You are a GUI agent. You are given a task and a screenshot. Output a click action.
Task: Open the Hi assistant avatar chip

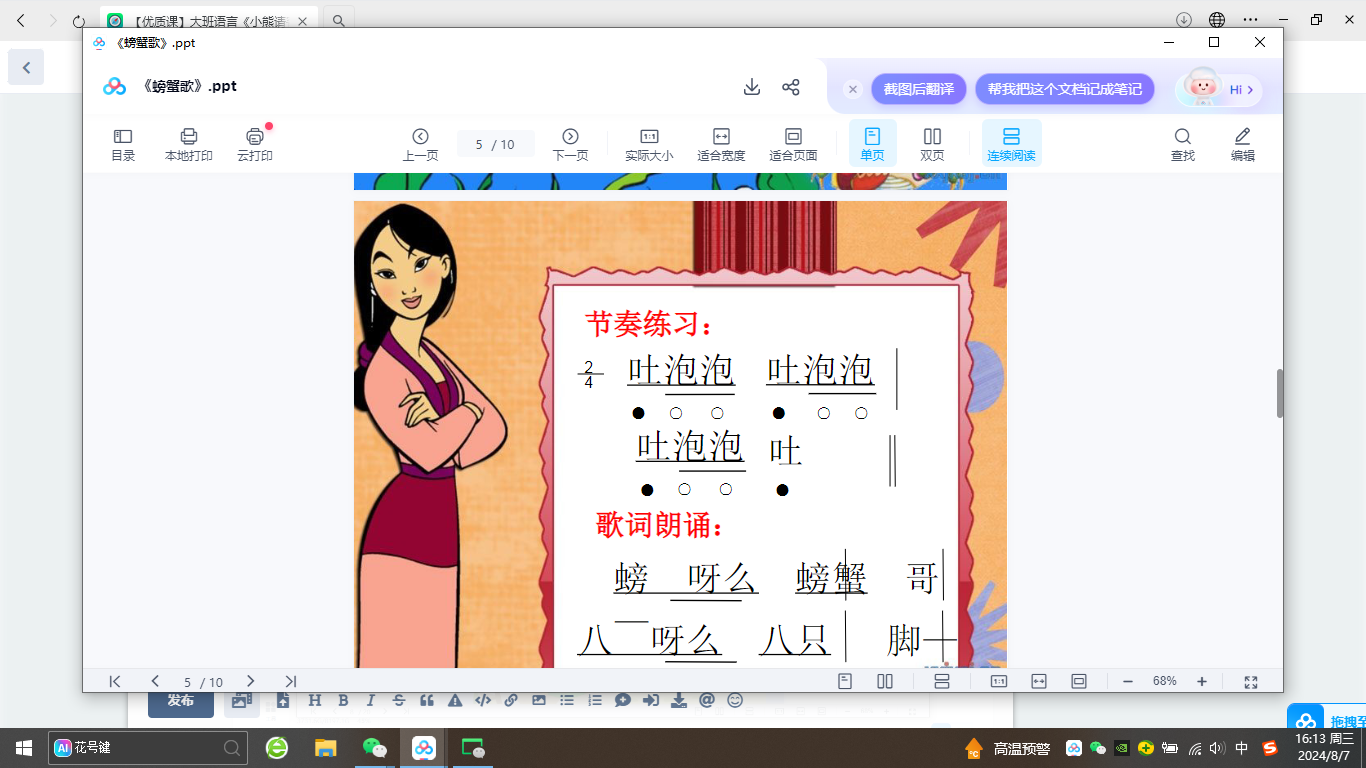tap(1219, 89)
